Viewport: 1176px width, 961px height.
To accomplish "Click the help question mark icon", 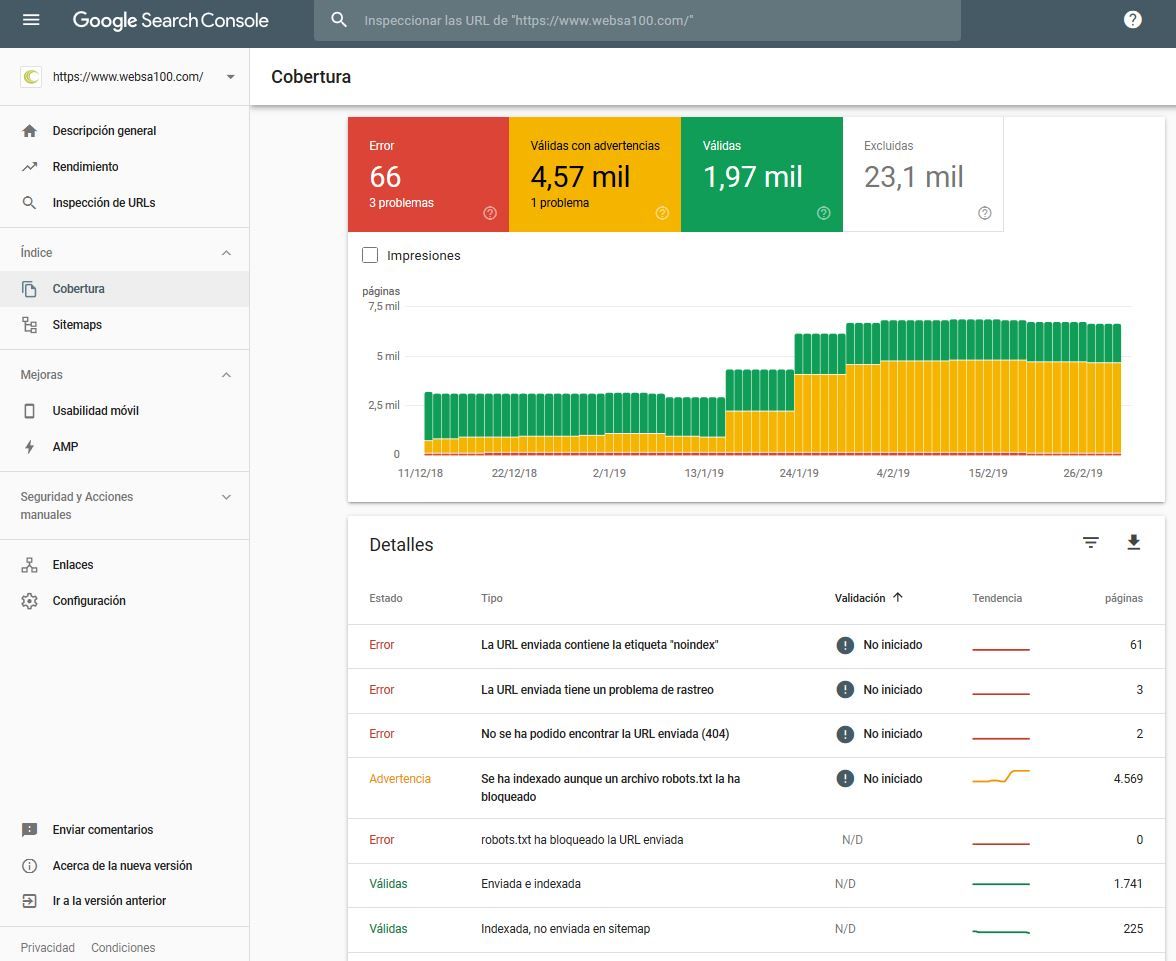I will tap(1132, 20).
